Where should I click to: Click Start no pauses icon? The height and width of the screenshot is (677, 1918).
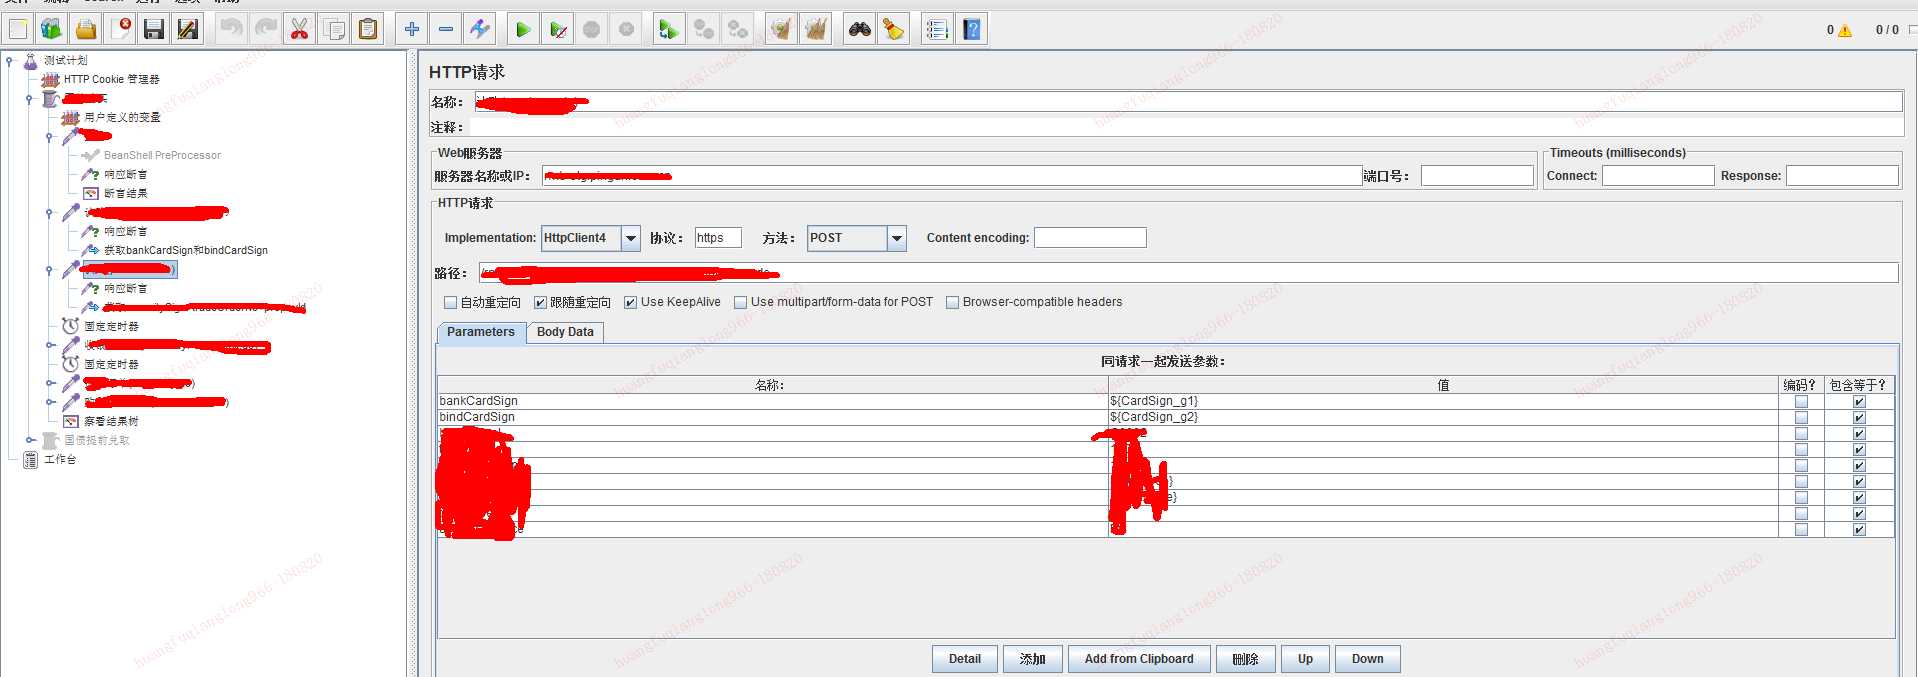558,30
